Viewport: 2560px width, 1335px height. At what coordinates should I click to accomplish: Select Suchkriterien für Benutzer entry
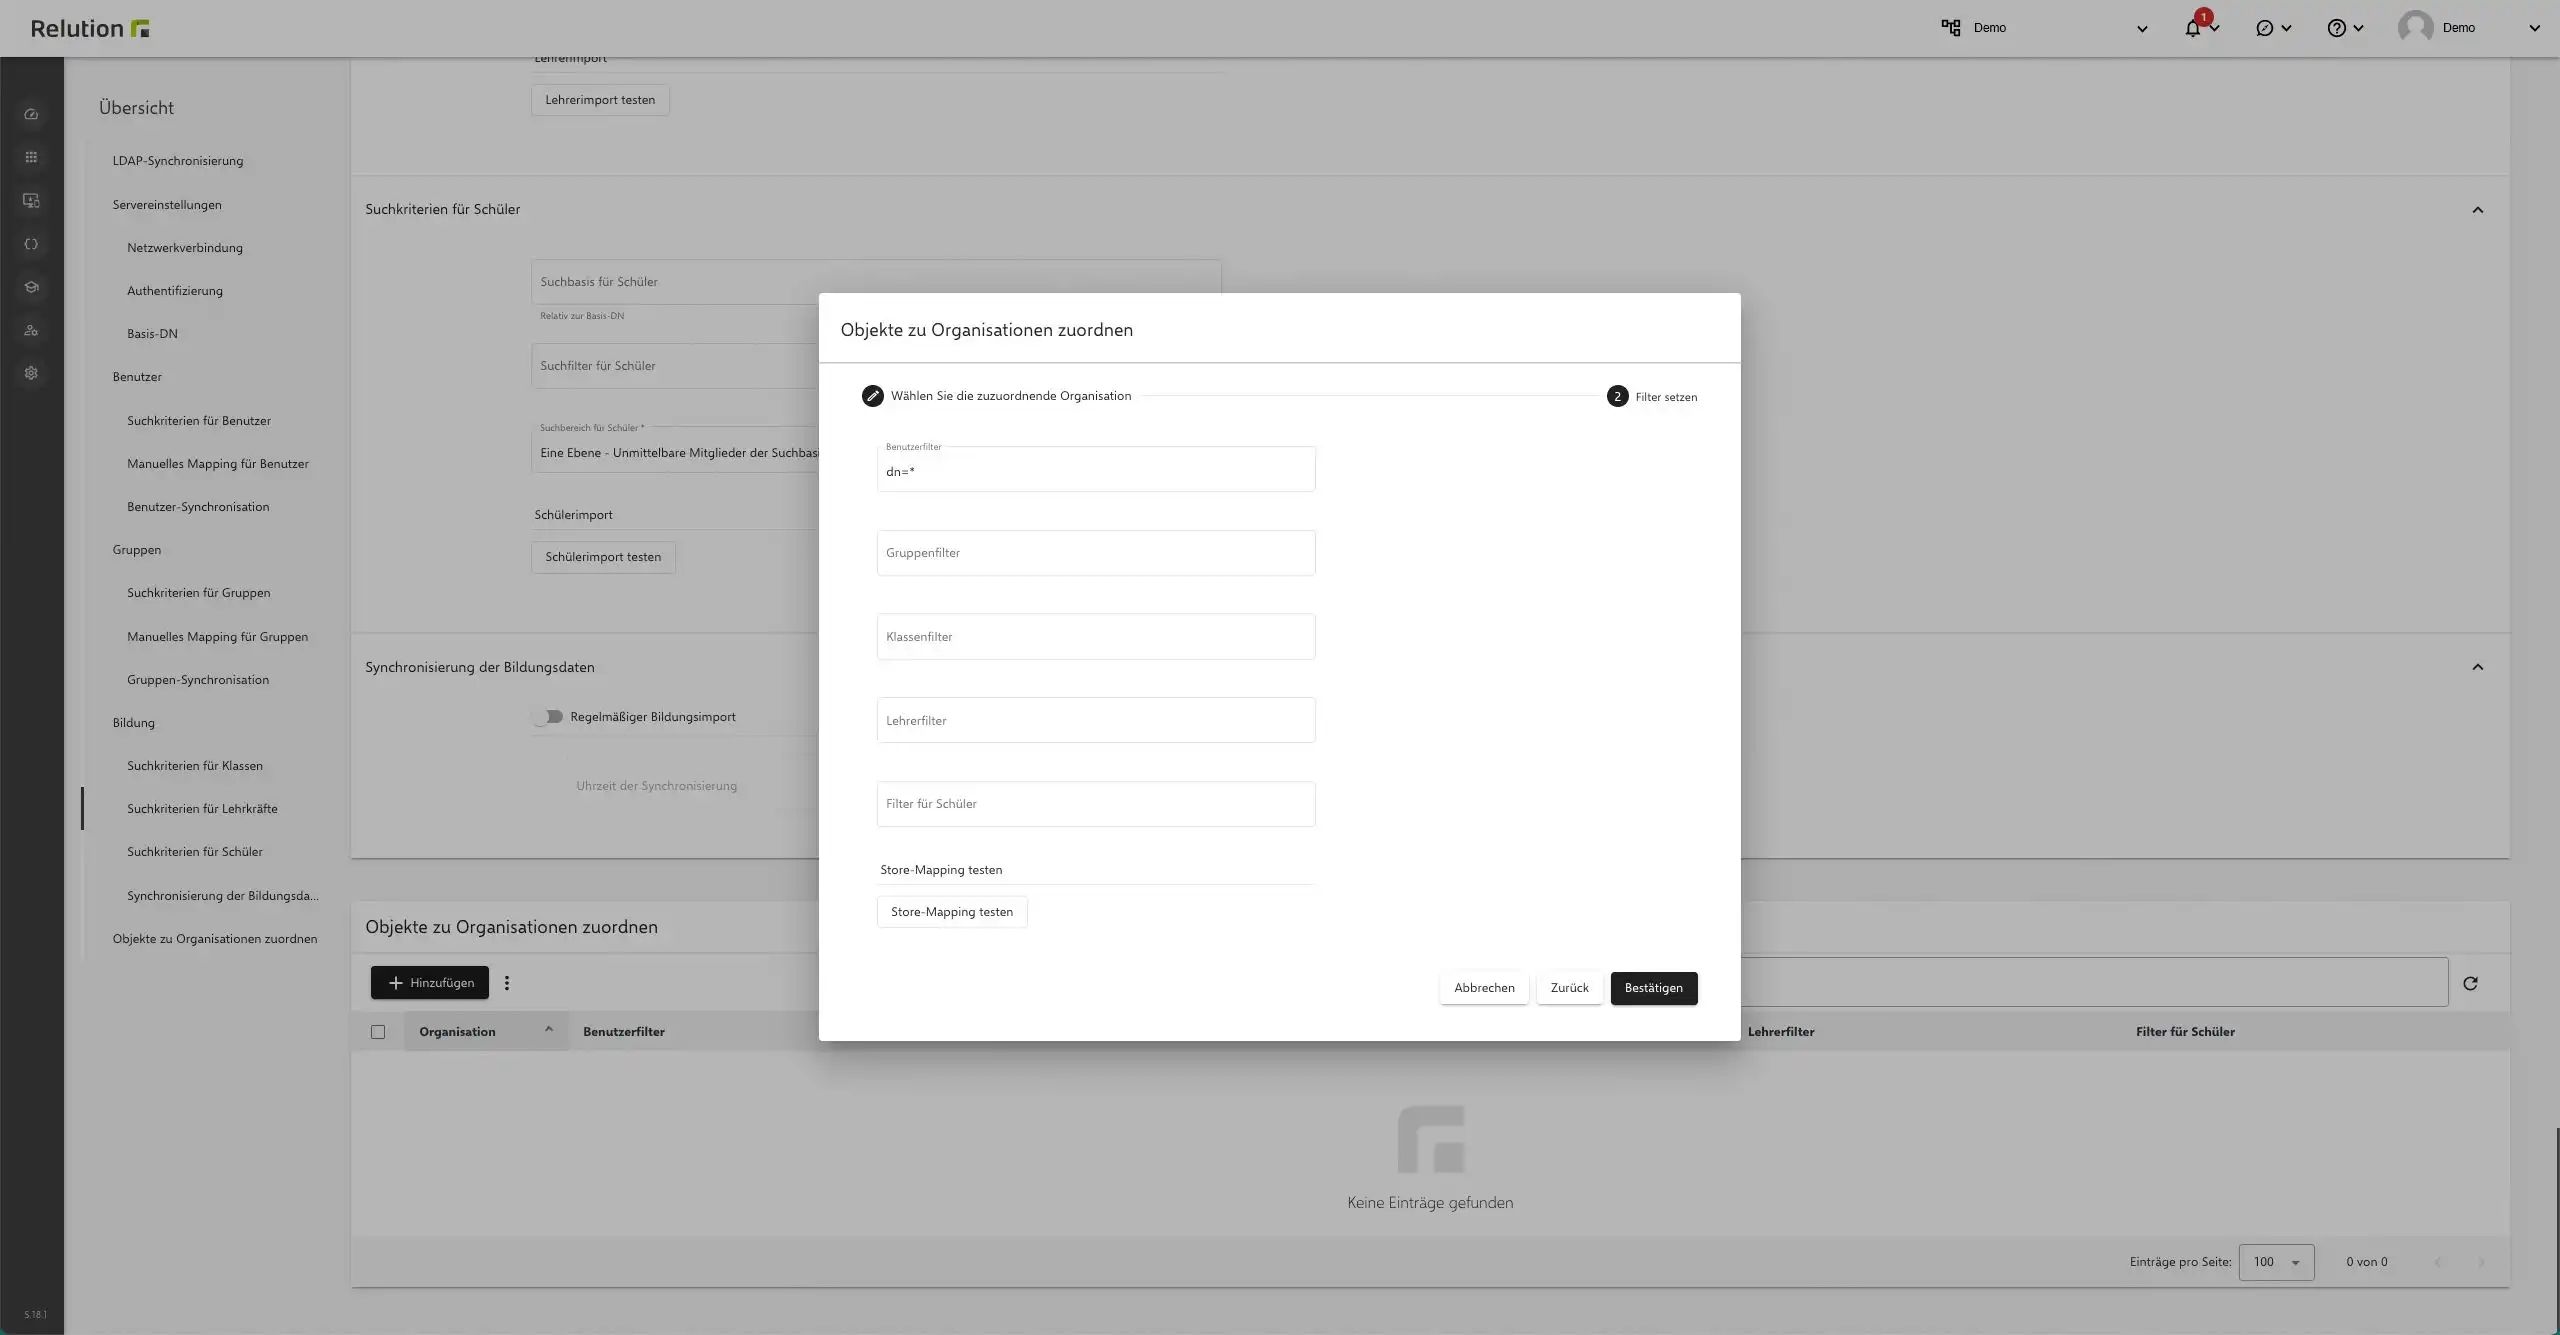(x=199, y=421)
